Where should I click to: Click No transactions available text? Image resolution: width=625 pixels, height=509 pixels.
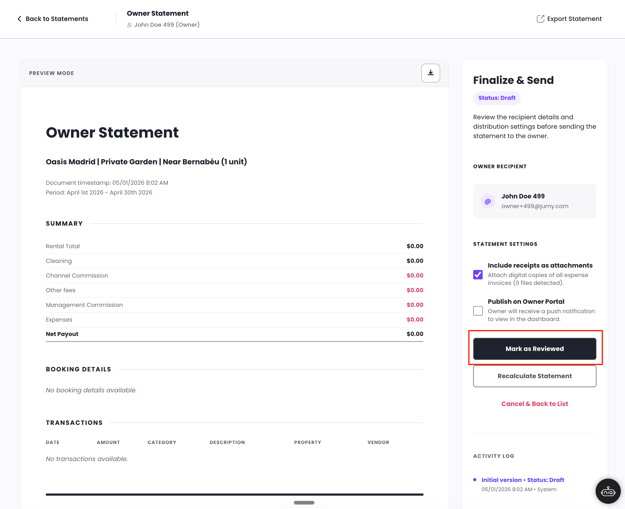point(86,459)
